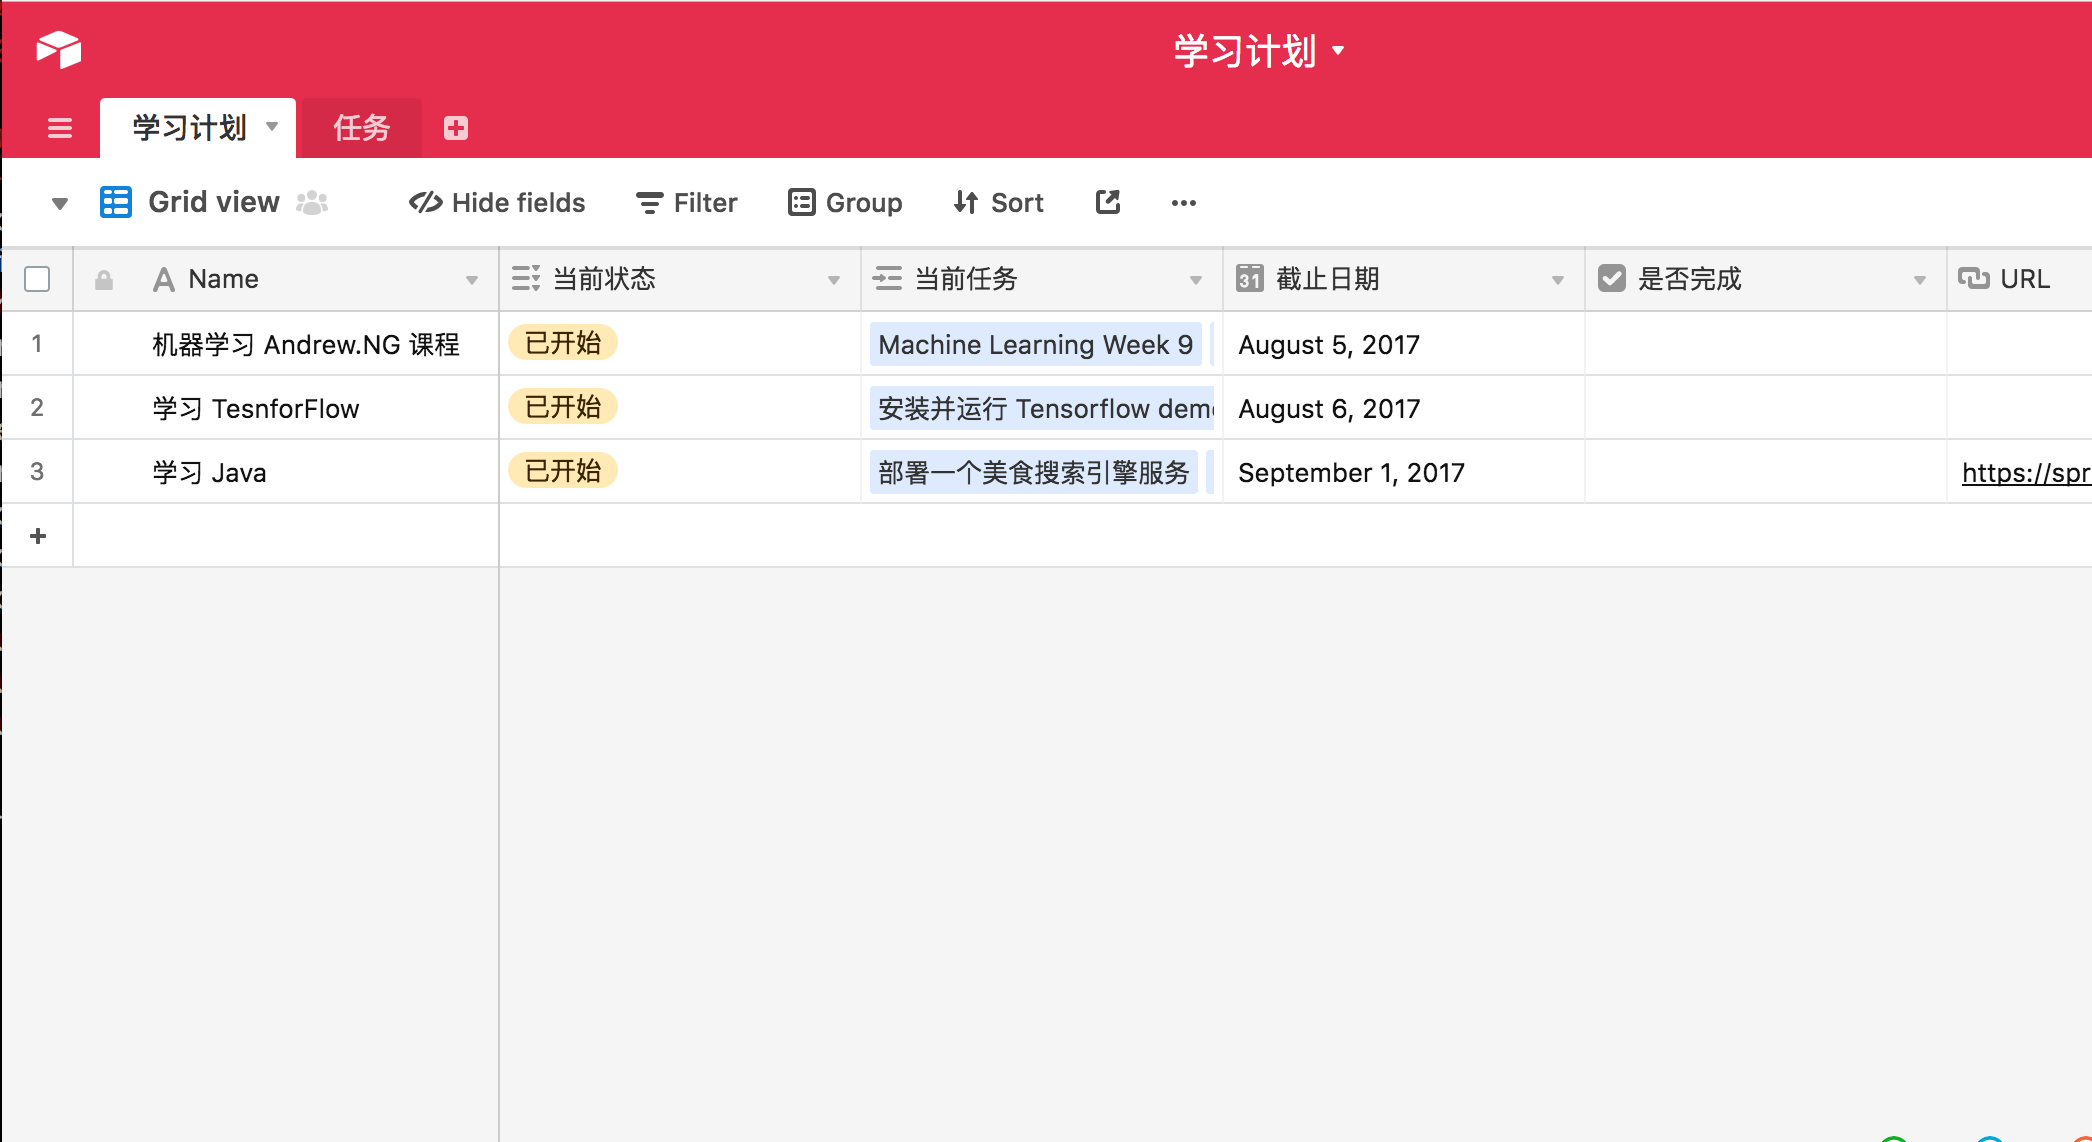2092x1142 pixels.
Task: Add a new table with plus icon
Action: [456, 128]
